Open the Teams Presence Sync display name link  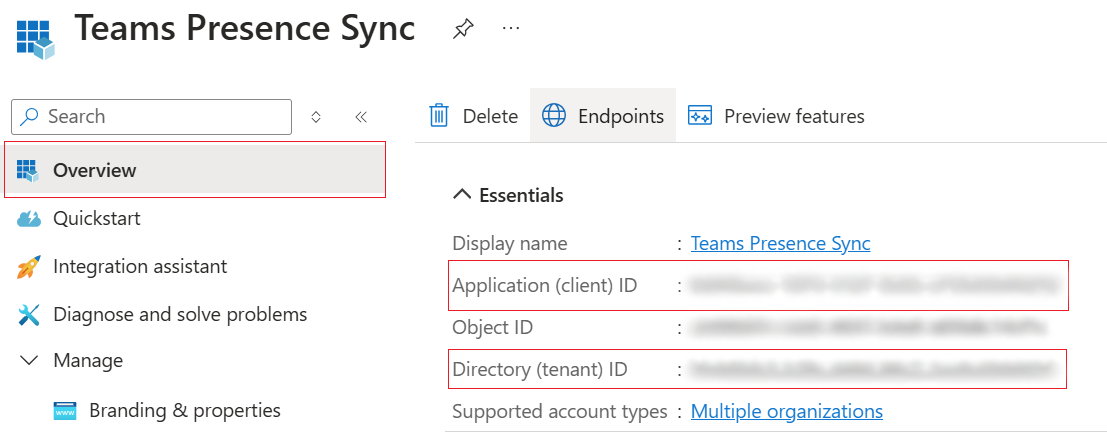[x=781, y=244]
